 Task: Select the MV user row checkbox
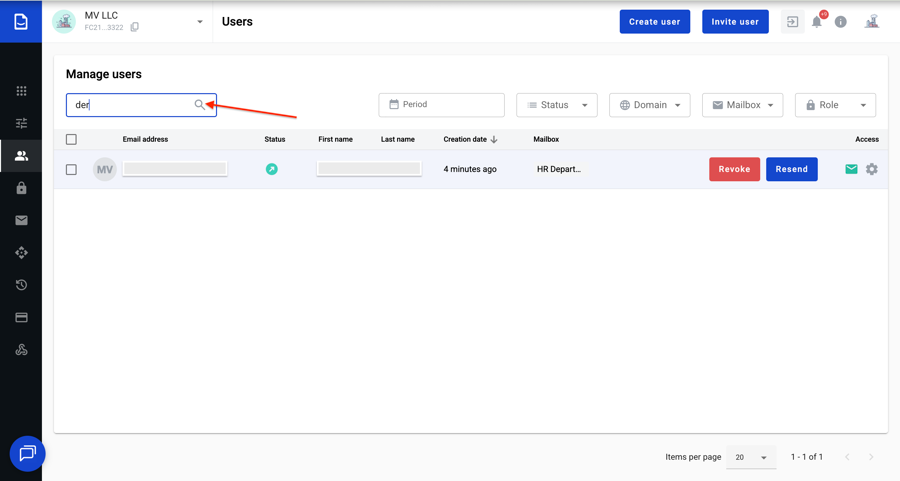pyautogui.click(x=71, y=170)
